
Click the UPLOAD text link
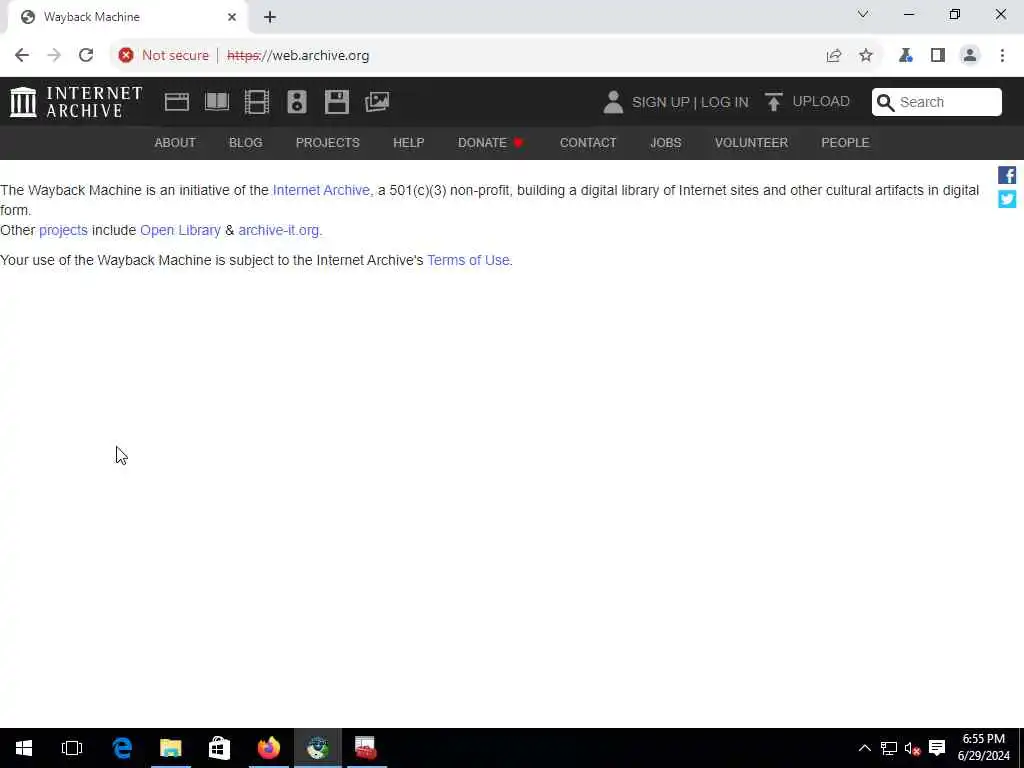(x=821, y=101)
